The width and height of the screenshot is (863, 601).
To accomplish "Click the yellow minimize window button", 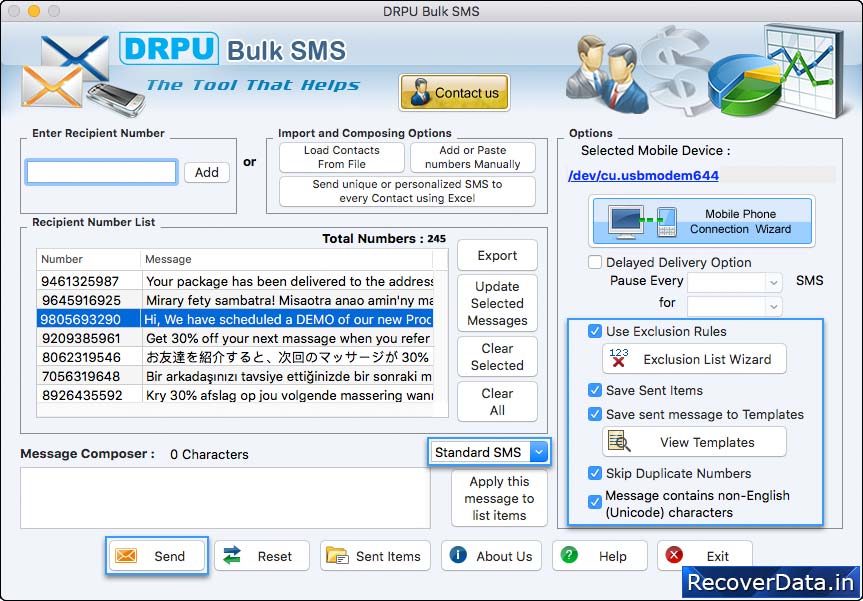I will (x=34, y=11).
